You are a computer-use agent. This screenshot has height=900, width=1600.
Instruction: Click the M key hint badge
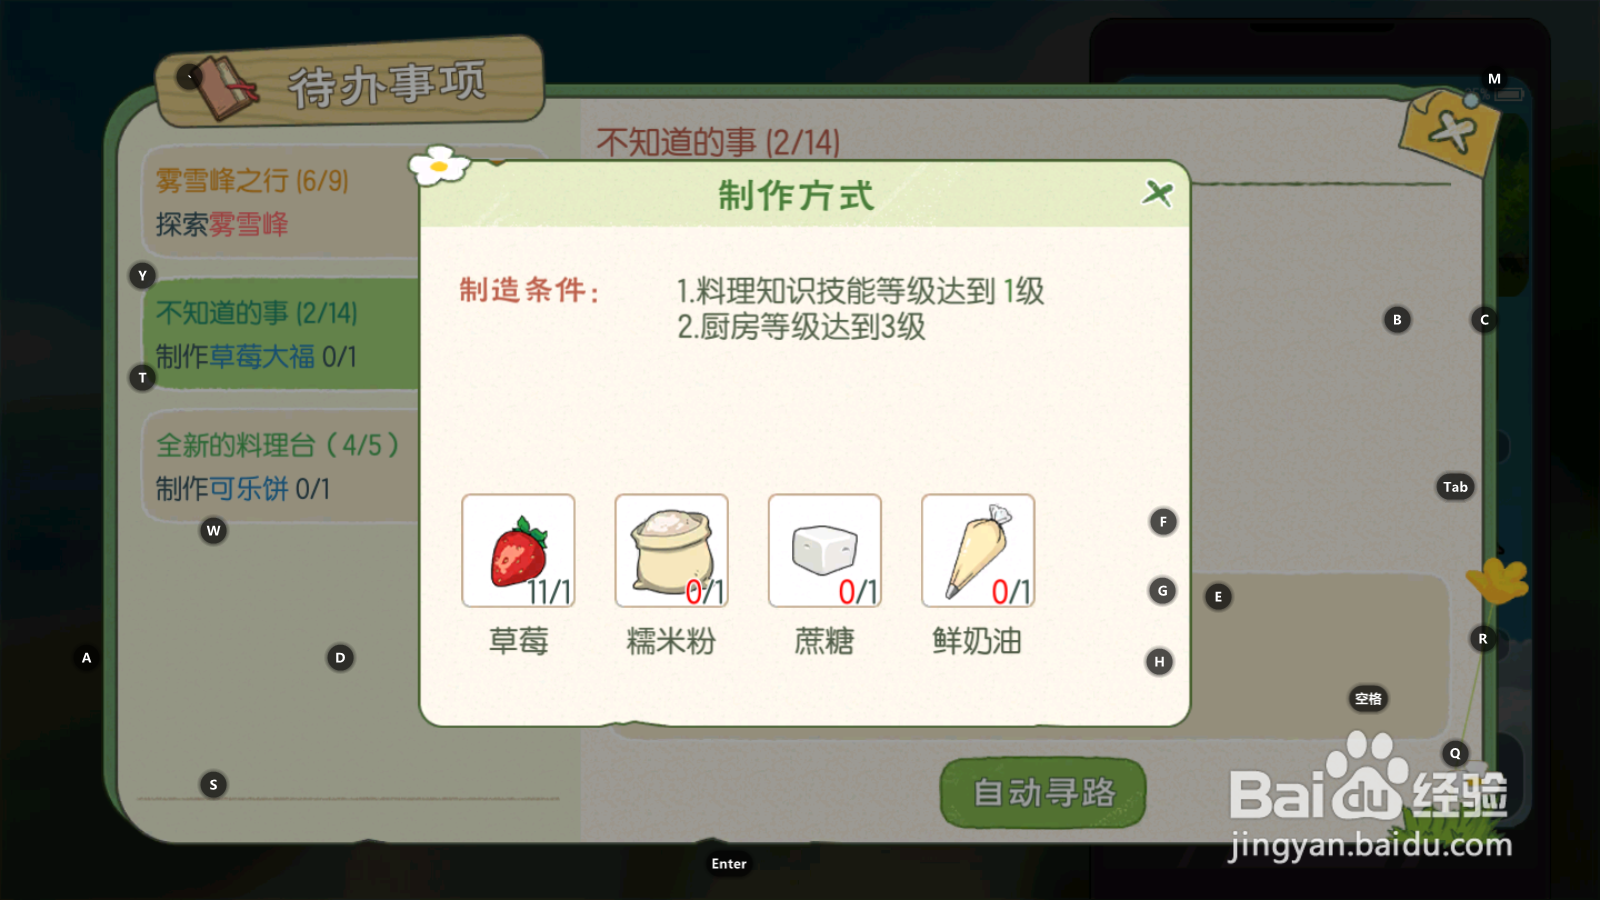(x=1494, y=79)
